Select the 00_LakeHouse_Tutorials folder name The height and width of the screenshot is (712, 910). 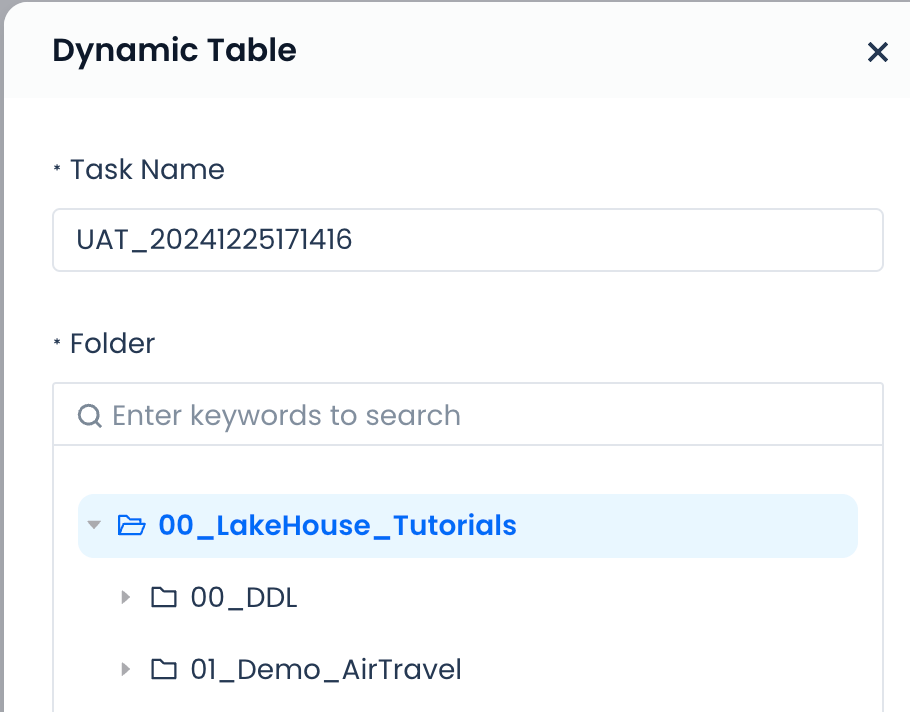tap(337, 525)
